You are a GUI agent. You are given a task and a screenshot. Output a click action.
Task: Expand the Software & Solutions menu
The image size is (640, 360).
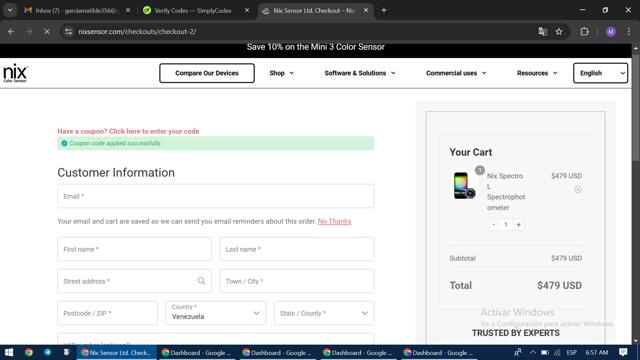pos(360,73)
